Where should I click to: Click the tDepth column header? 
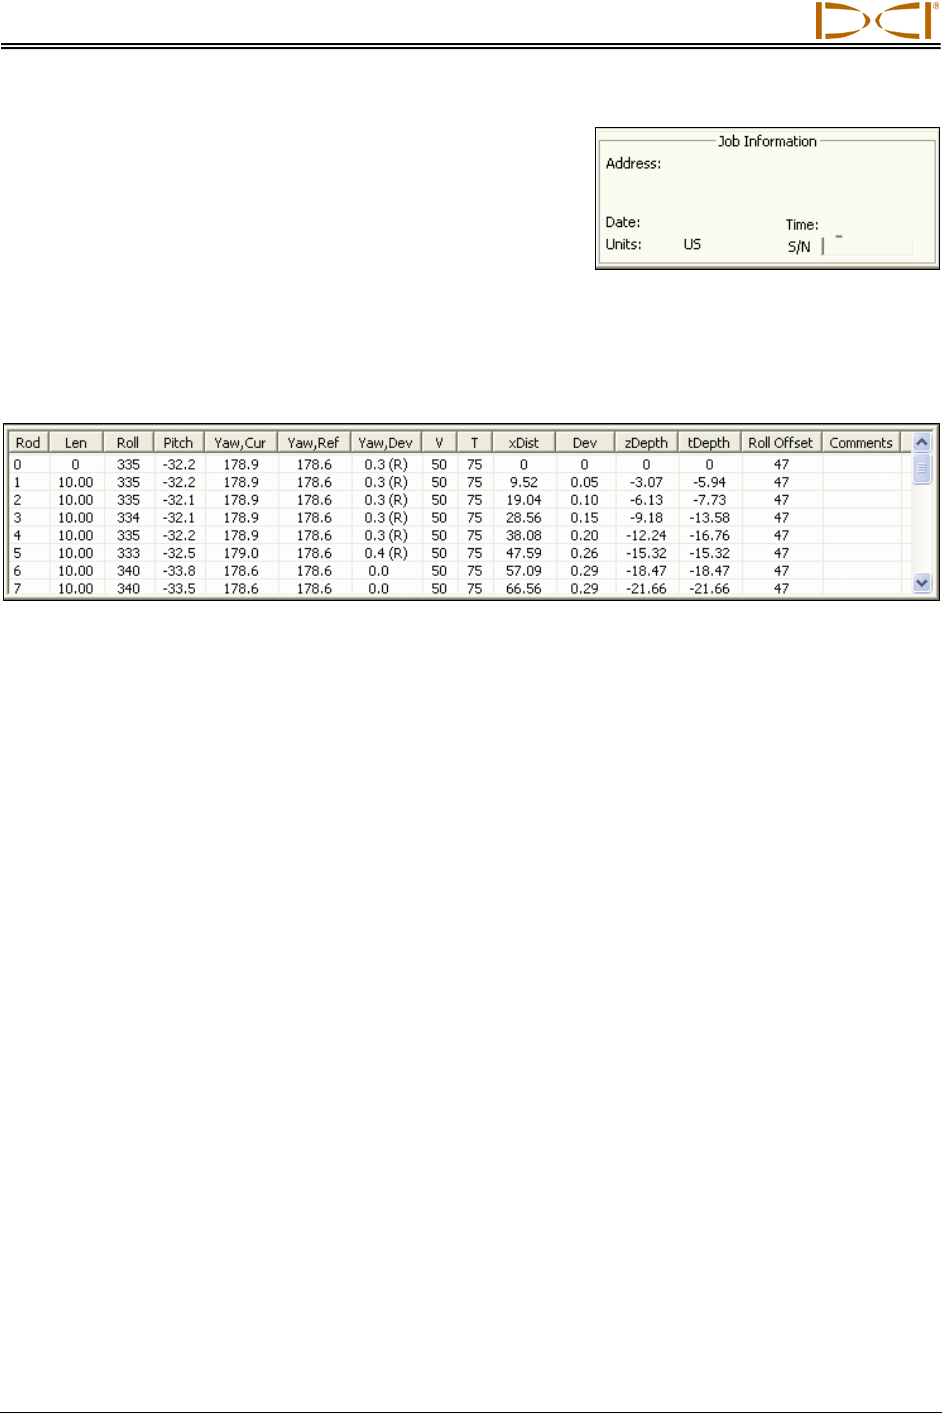(x=710, y=443)
